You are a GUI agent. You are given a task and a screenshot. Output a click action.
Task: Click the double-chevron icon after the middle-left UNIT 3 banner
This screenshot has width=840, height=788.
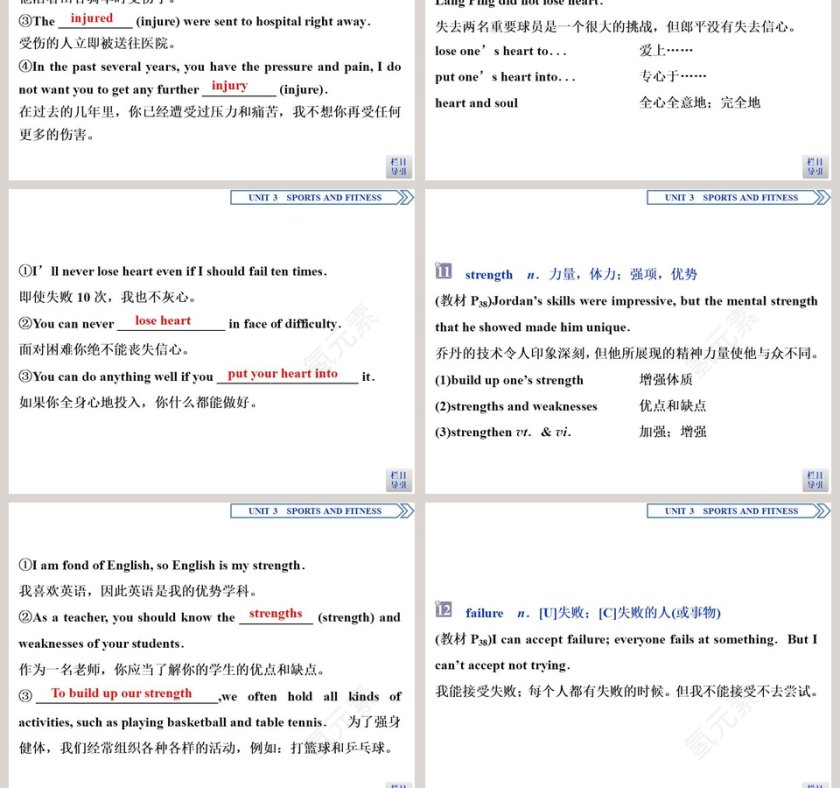point(404,197)
